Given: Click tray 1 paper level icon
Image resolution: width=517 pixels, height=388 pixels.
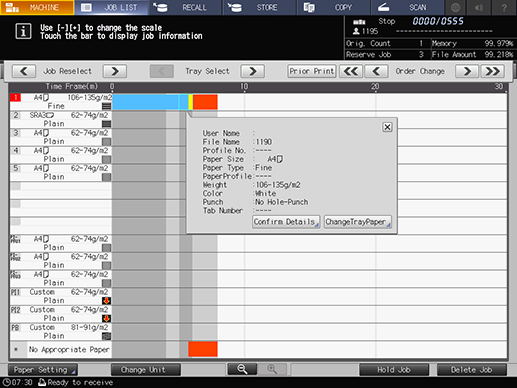Looking at the screenshot, I should click(106, 106).
